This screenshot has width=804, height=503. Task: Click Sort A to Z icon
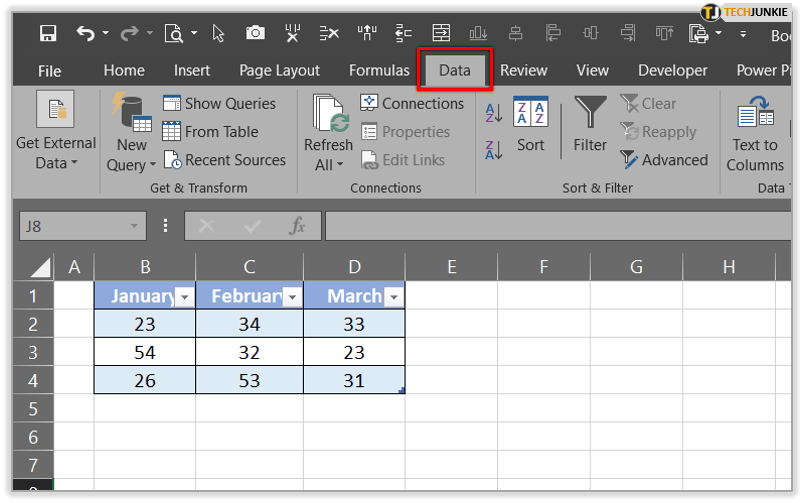pos(493,113)
